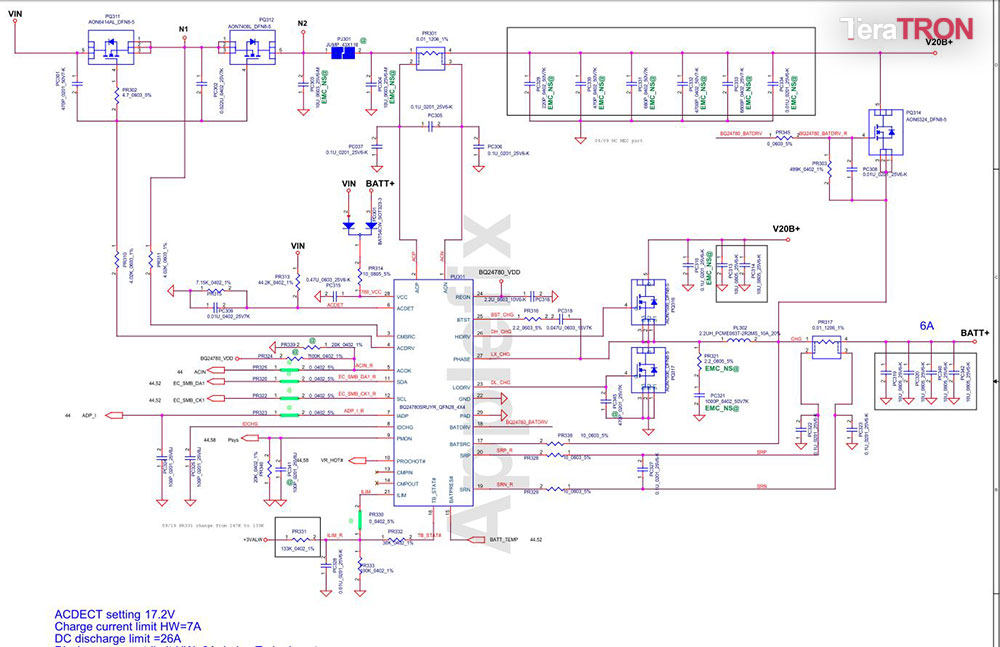Click the PHASE pin label
This screenshot has width=1000, height=647.
tap(462, 359)
